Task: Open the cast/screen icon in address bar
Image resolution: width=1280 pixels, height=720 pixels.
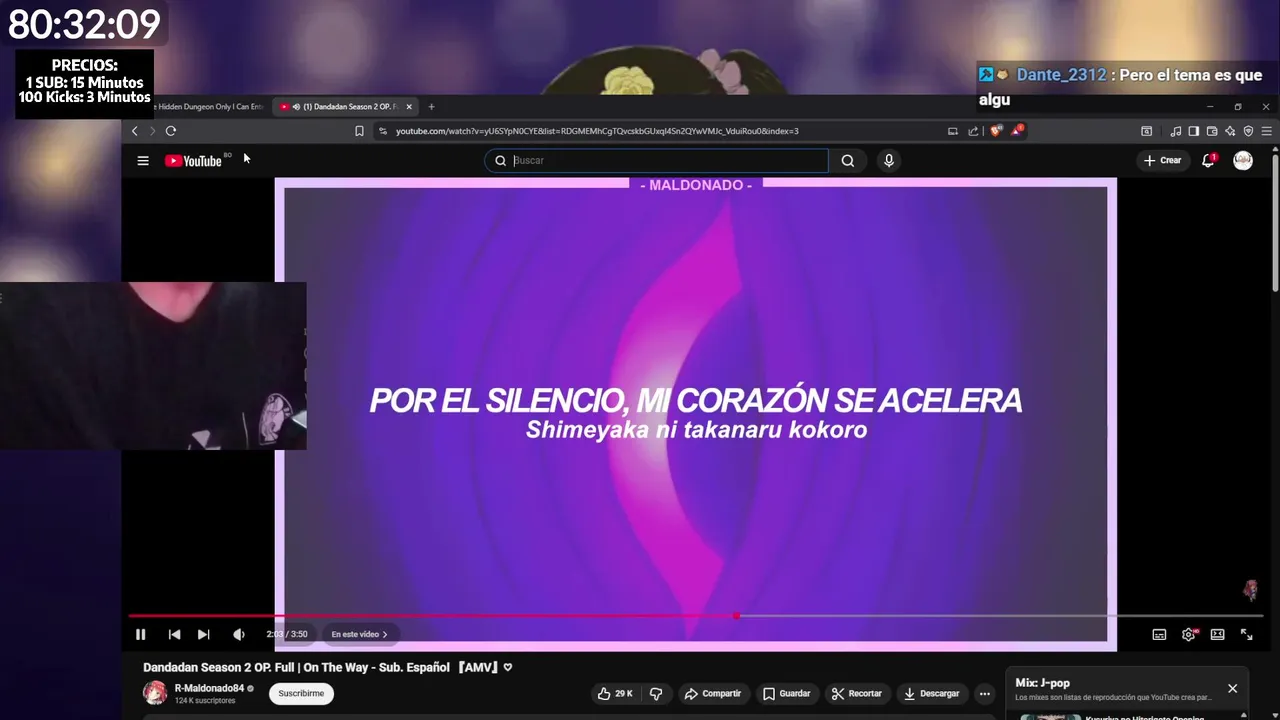Action: [953, 131]
